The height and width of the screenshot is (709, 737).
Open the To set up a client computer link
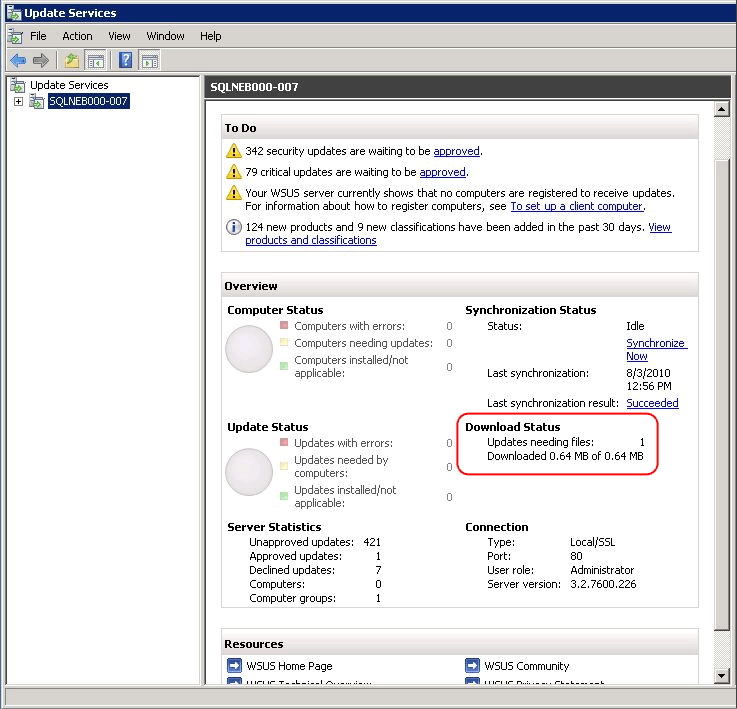click(577, 206)
